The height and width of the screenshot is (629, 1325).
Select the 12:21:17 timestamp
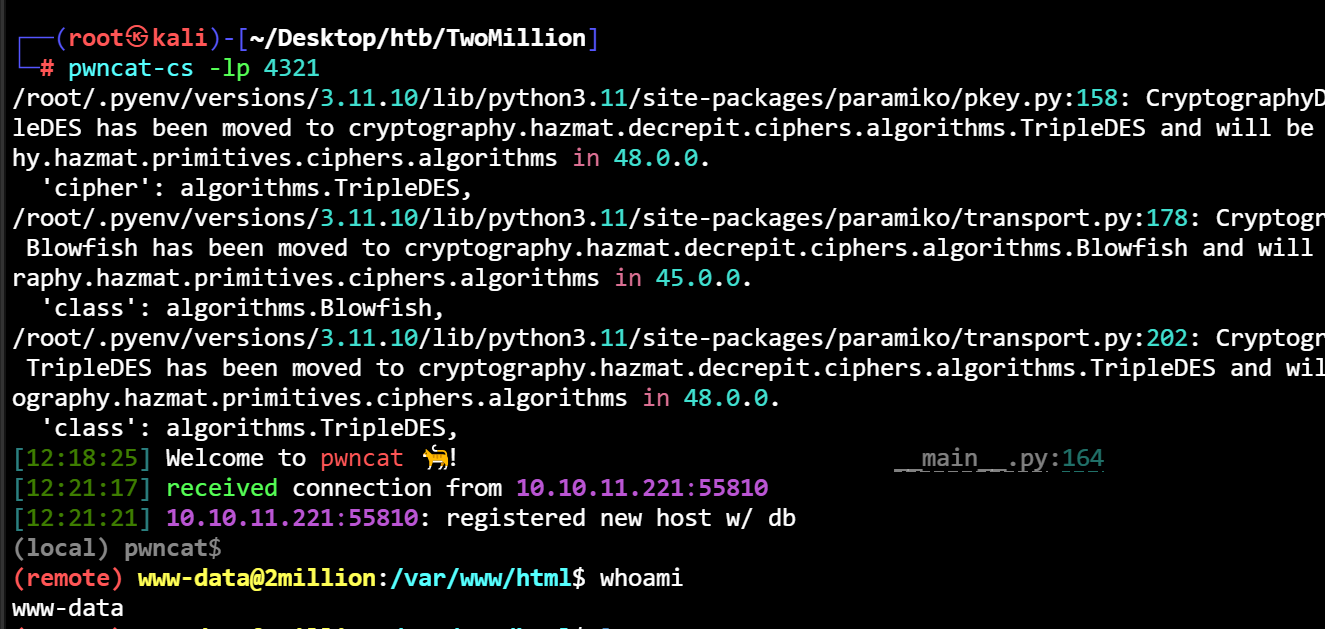(x=82, y=489)
